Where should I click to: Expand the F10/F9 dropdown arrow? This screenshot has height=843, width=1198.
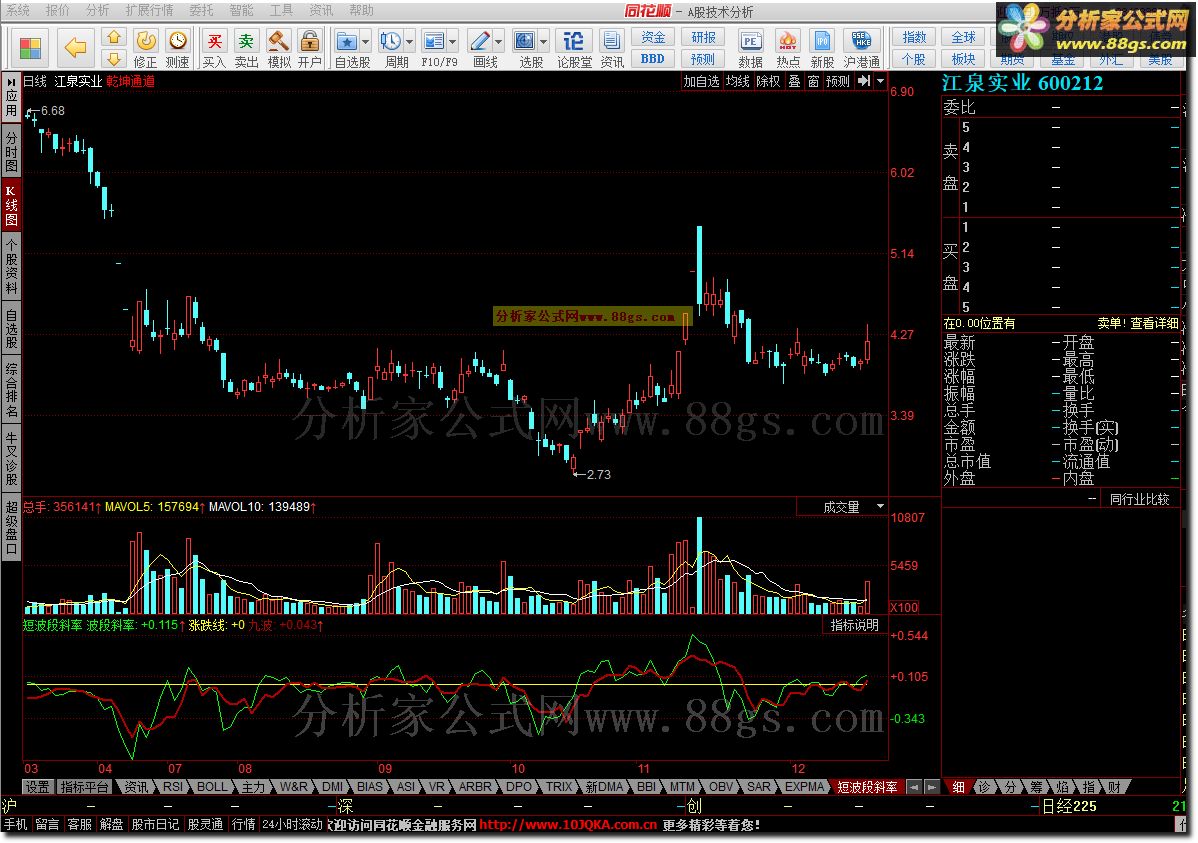pyautogui.click(x=453, y=41)
